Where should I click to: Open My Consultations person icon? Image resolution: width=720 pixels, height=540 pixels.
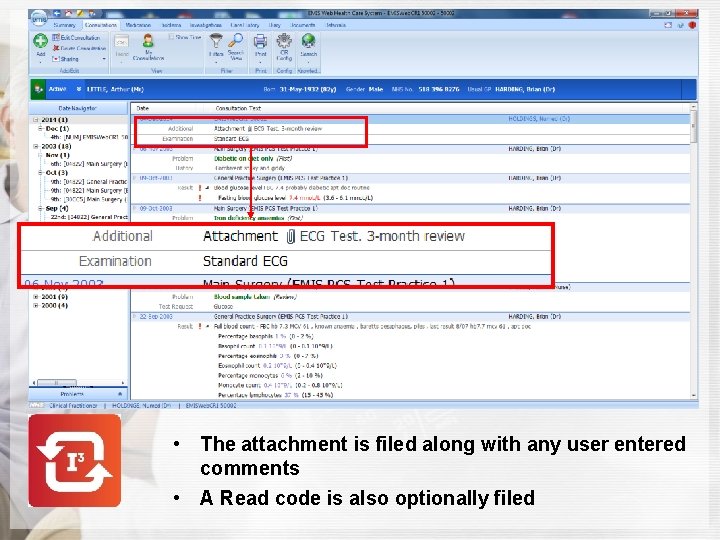[148, 41]
